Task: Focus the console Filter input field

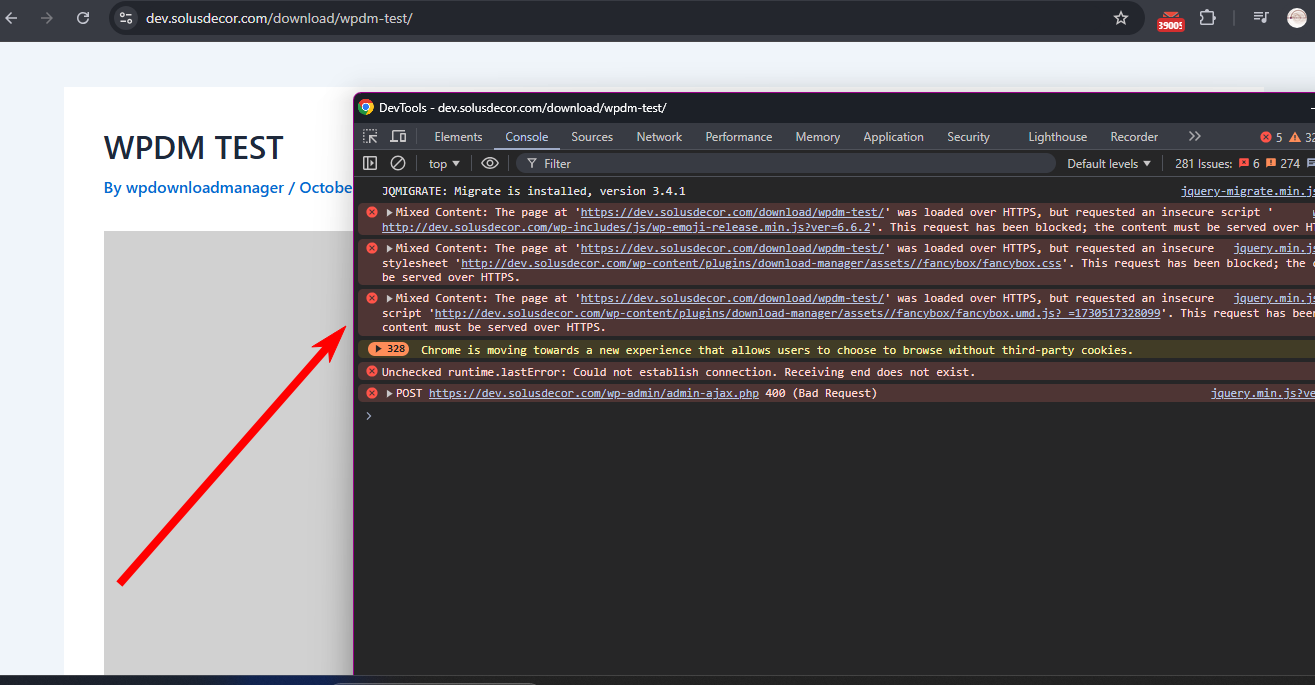Action: pos(785,163)
